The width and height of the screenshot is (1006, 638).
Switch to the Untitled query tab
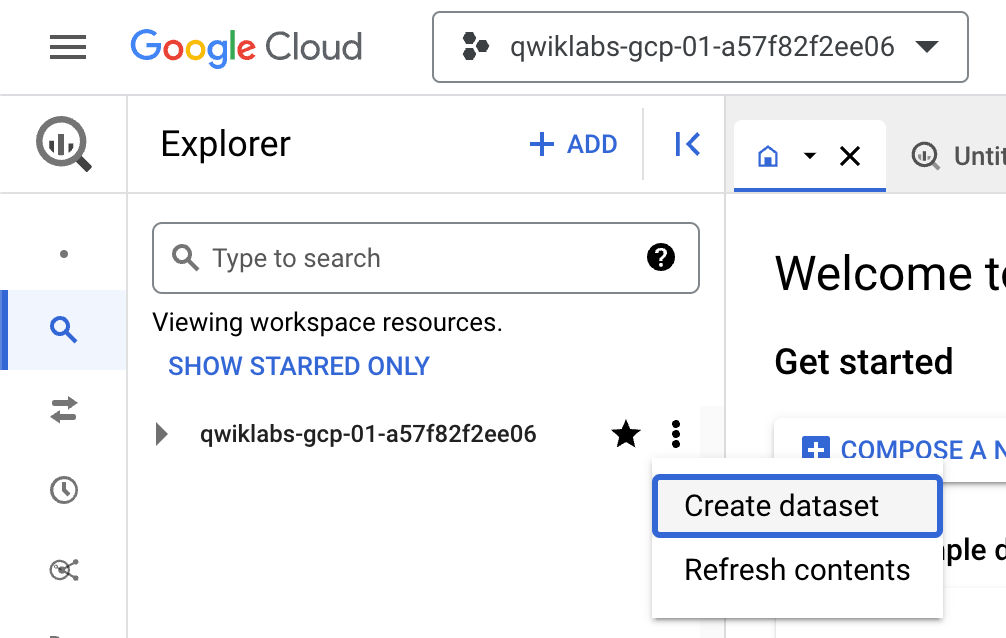(957, 155)
